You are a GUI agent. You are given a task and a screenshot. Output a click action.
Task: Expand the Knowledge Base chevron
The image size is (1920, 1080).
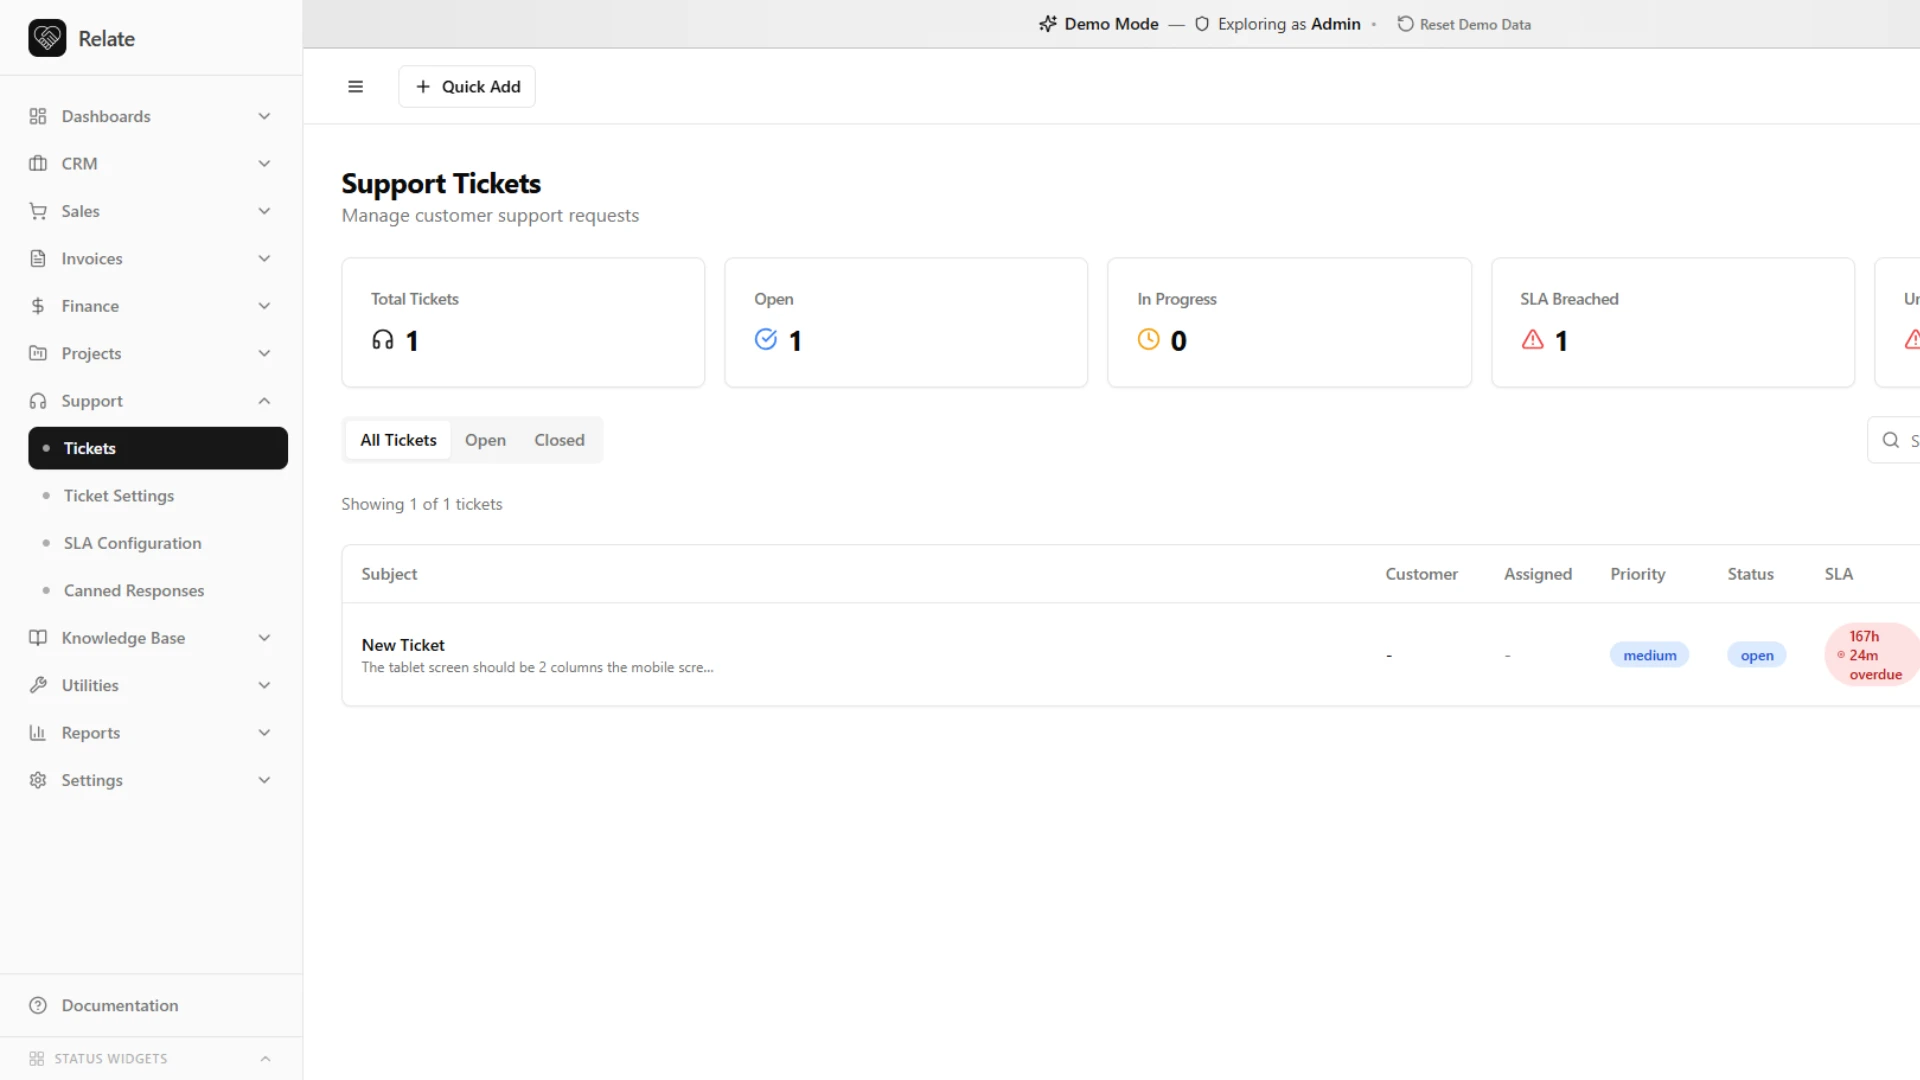[264, 638]
